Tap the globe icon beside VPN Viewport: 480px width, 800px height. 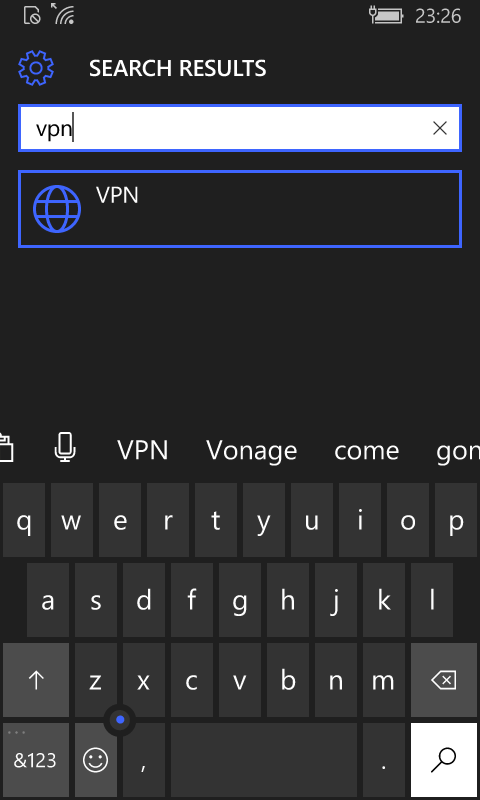(57, 209)
